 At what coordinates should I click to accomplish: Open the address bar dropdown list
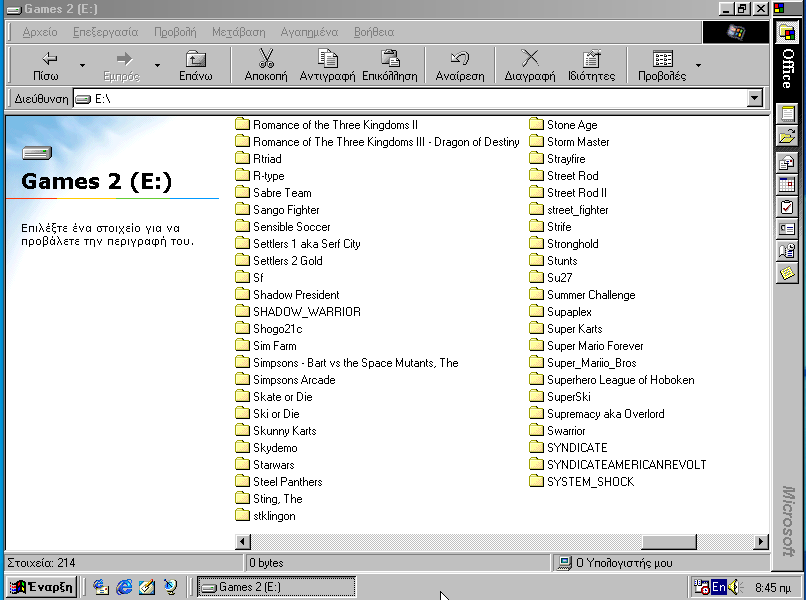(x=755, y=99)
